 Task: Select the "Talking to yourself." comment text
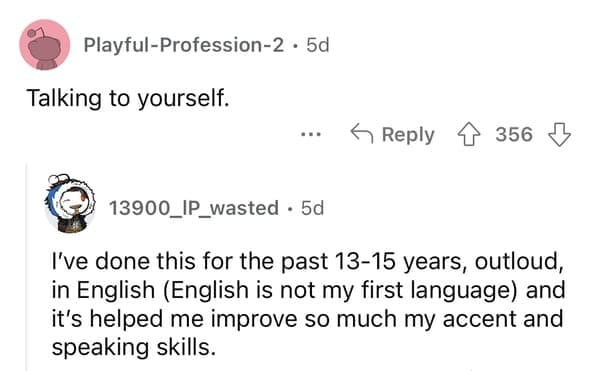coord(128,99)
